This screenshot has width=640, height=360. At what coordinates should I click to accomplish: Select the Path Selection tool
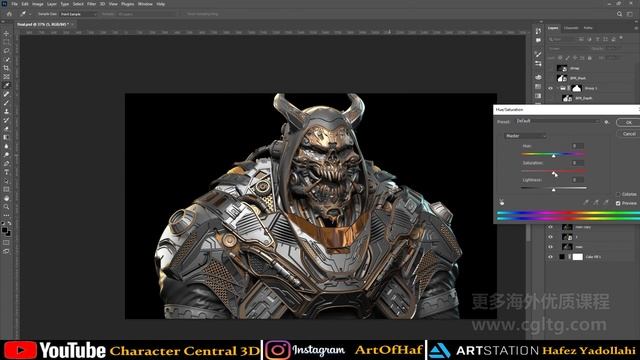click(x=6, y=181)
